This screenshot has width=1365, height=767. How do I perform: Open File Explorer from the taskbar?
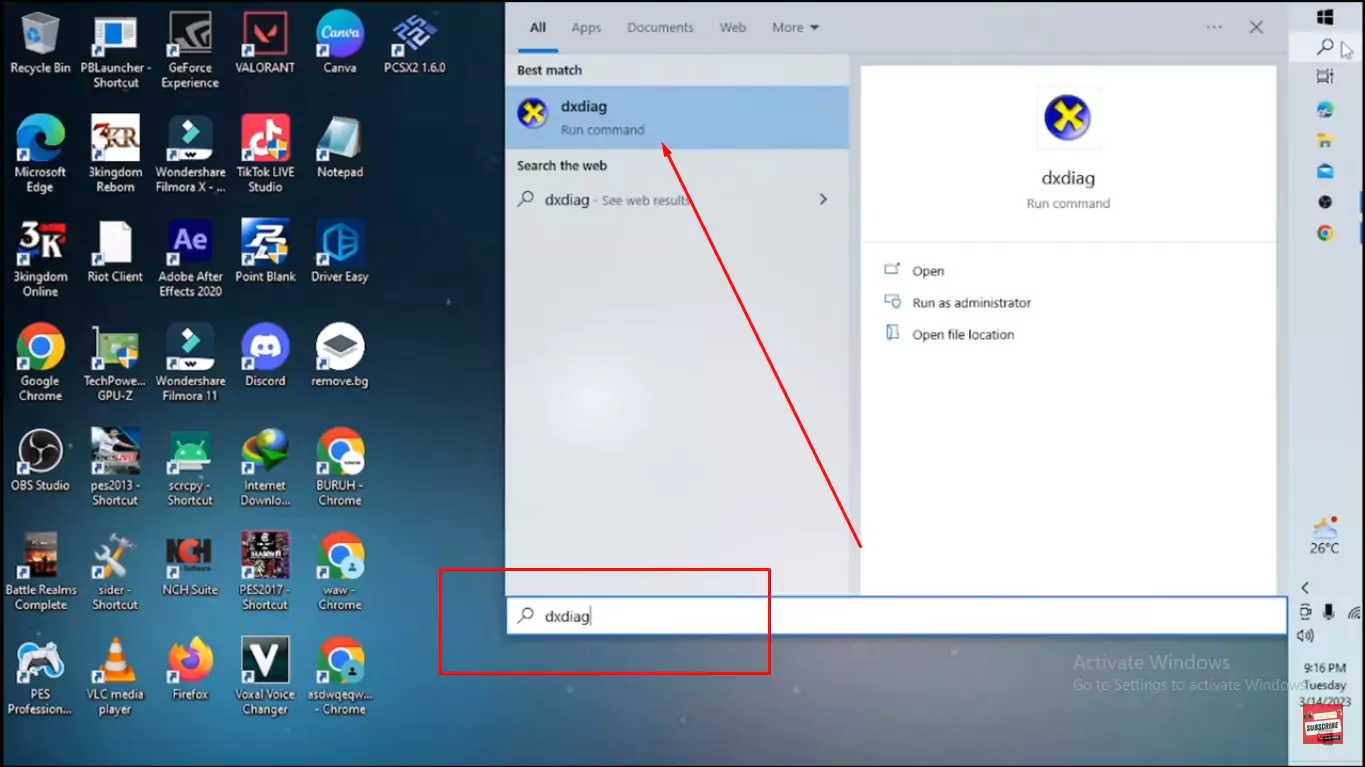(x=1326, y=140)
